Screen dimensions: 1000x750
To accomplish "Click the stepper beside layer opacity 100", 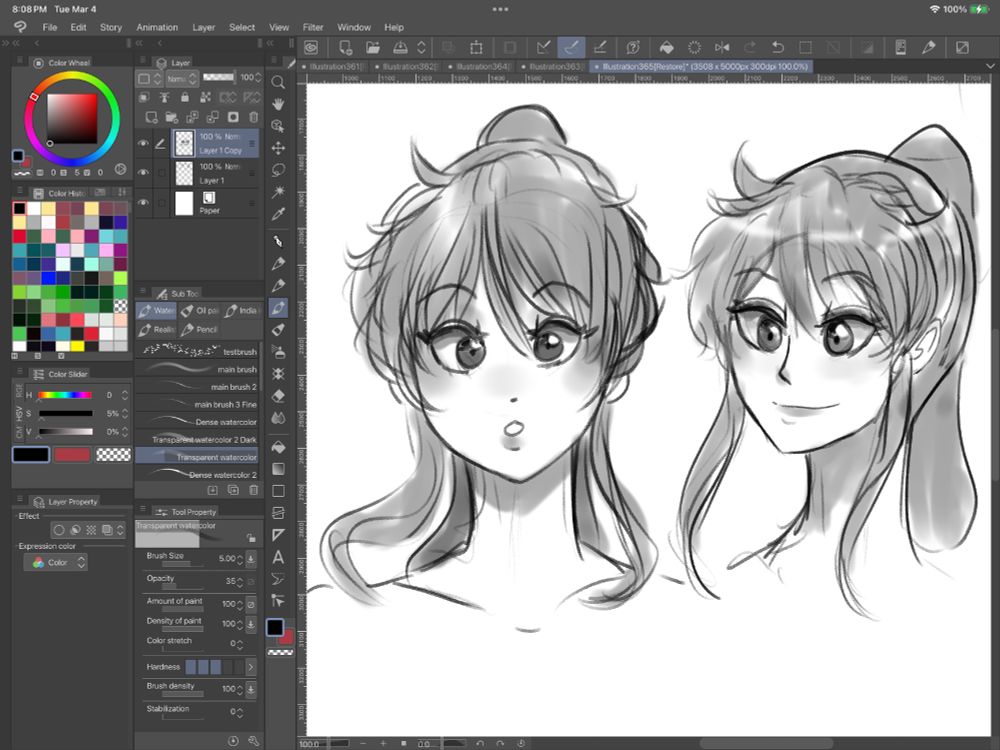I will [x=258, y=78].
